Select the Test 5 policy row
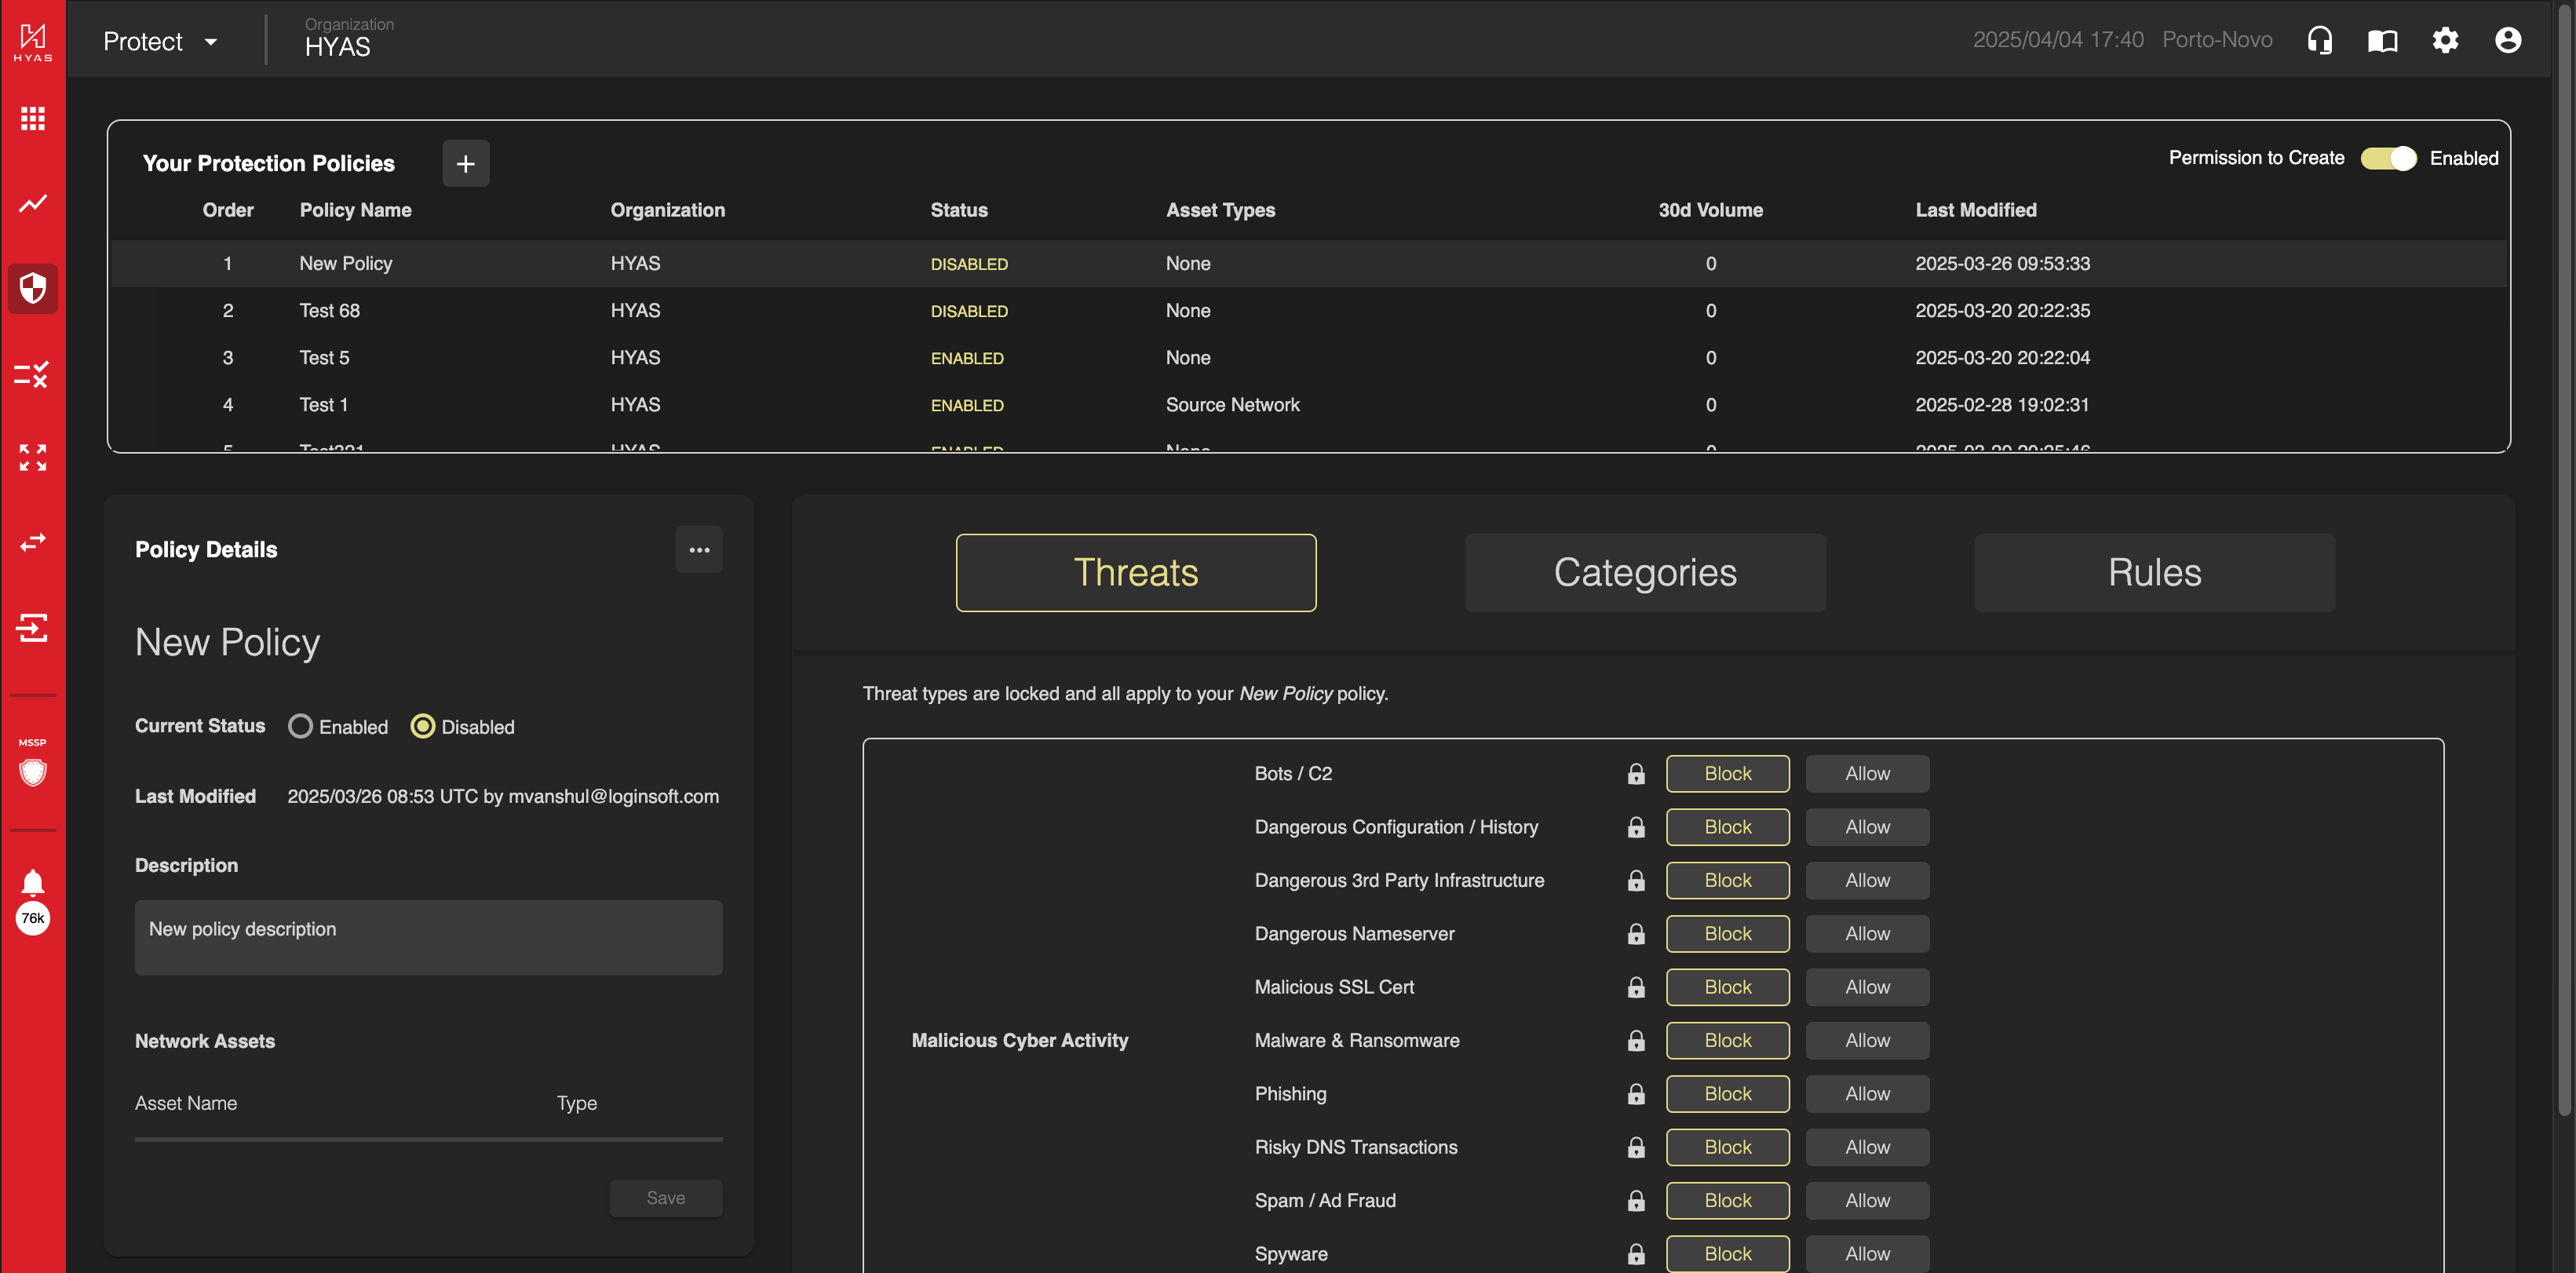2576x1273 pixels. 1308,357
